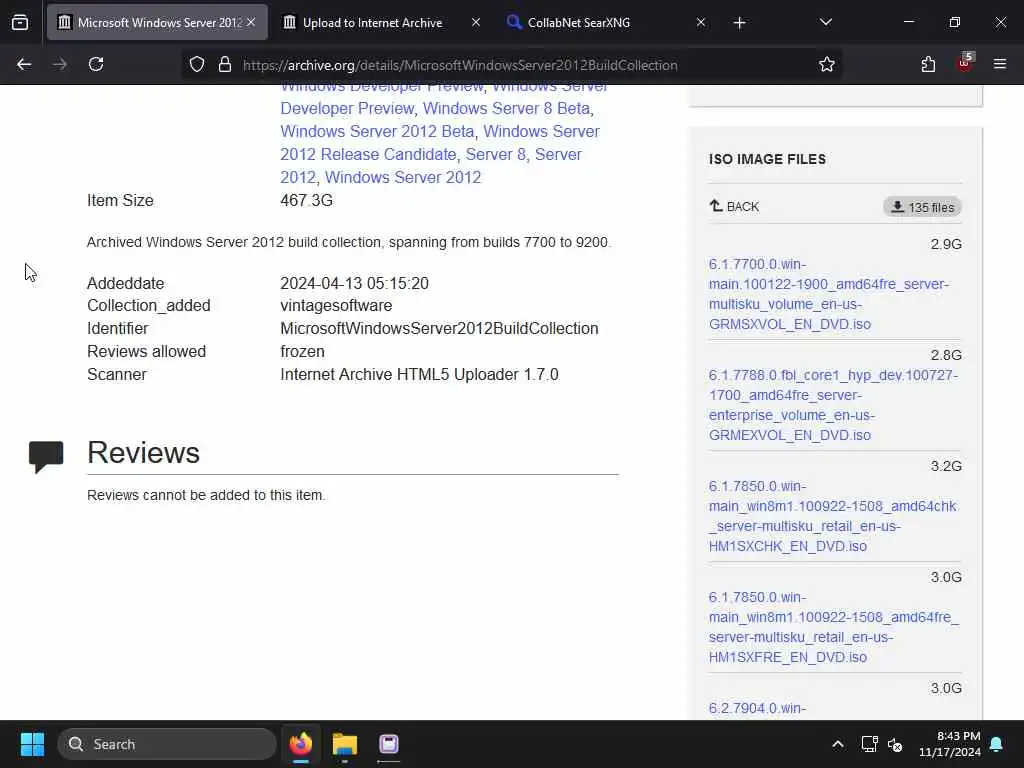Open the network status tray icon
The height and width of the screenshot is (768, 1024).
pos(869,744)
